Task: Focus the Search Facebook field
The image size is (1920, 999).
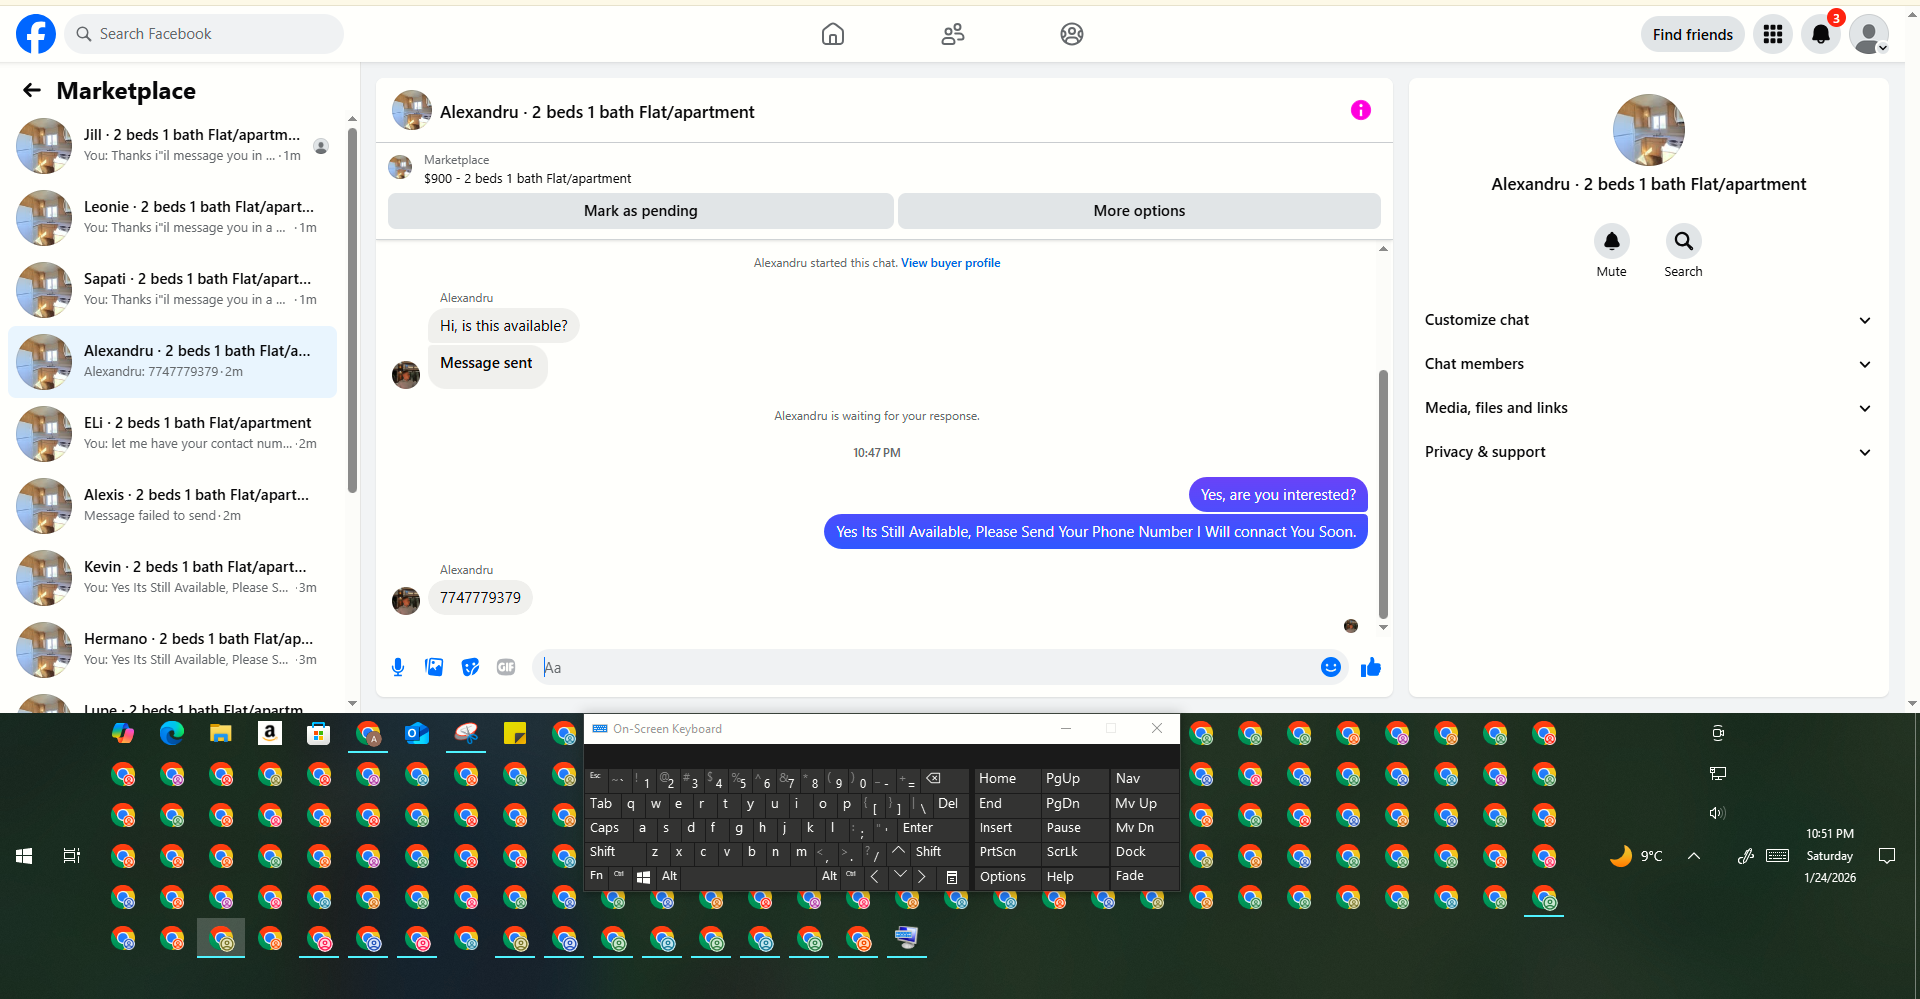Action: pyautogui.click(x=205, y=34)
